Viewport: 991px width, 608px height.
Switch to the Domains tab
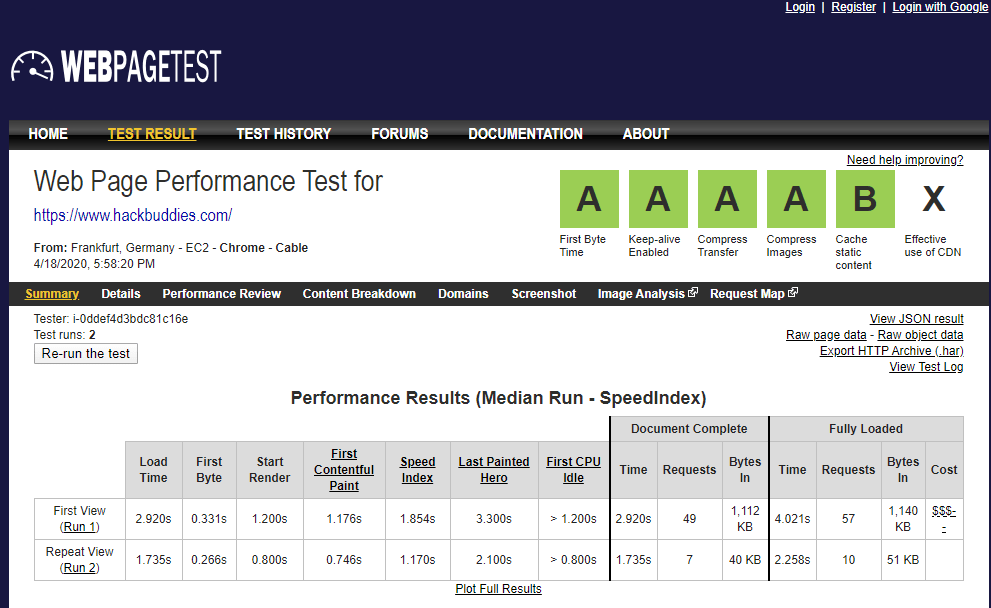click(x=463, y=294)
